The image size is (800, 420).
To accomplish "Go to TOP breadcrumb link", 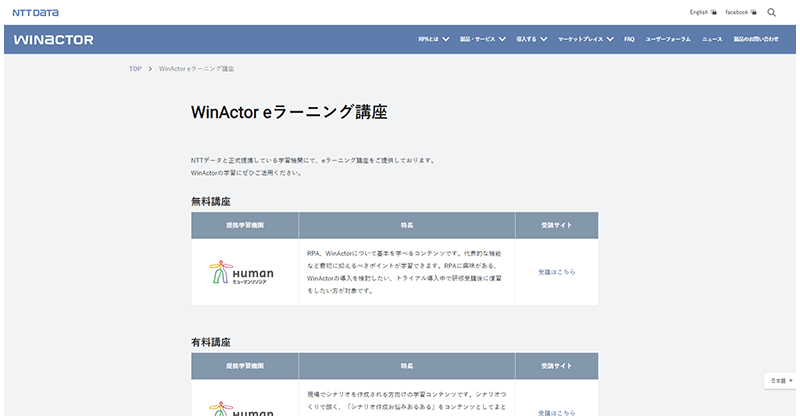I will tap(135, 69).
